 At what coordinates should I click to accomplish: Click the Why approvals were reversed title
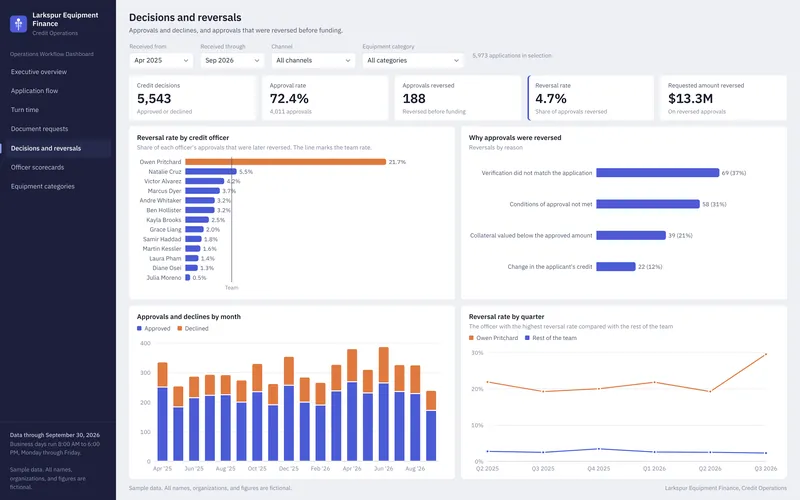[515, 138]
